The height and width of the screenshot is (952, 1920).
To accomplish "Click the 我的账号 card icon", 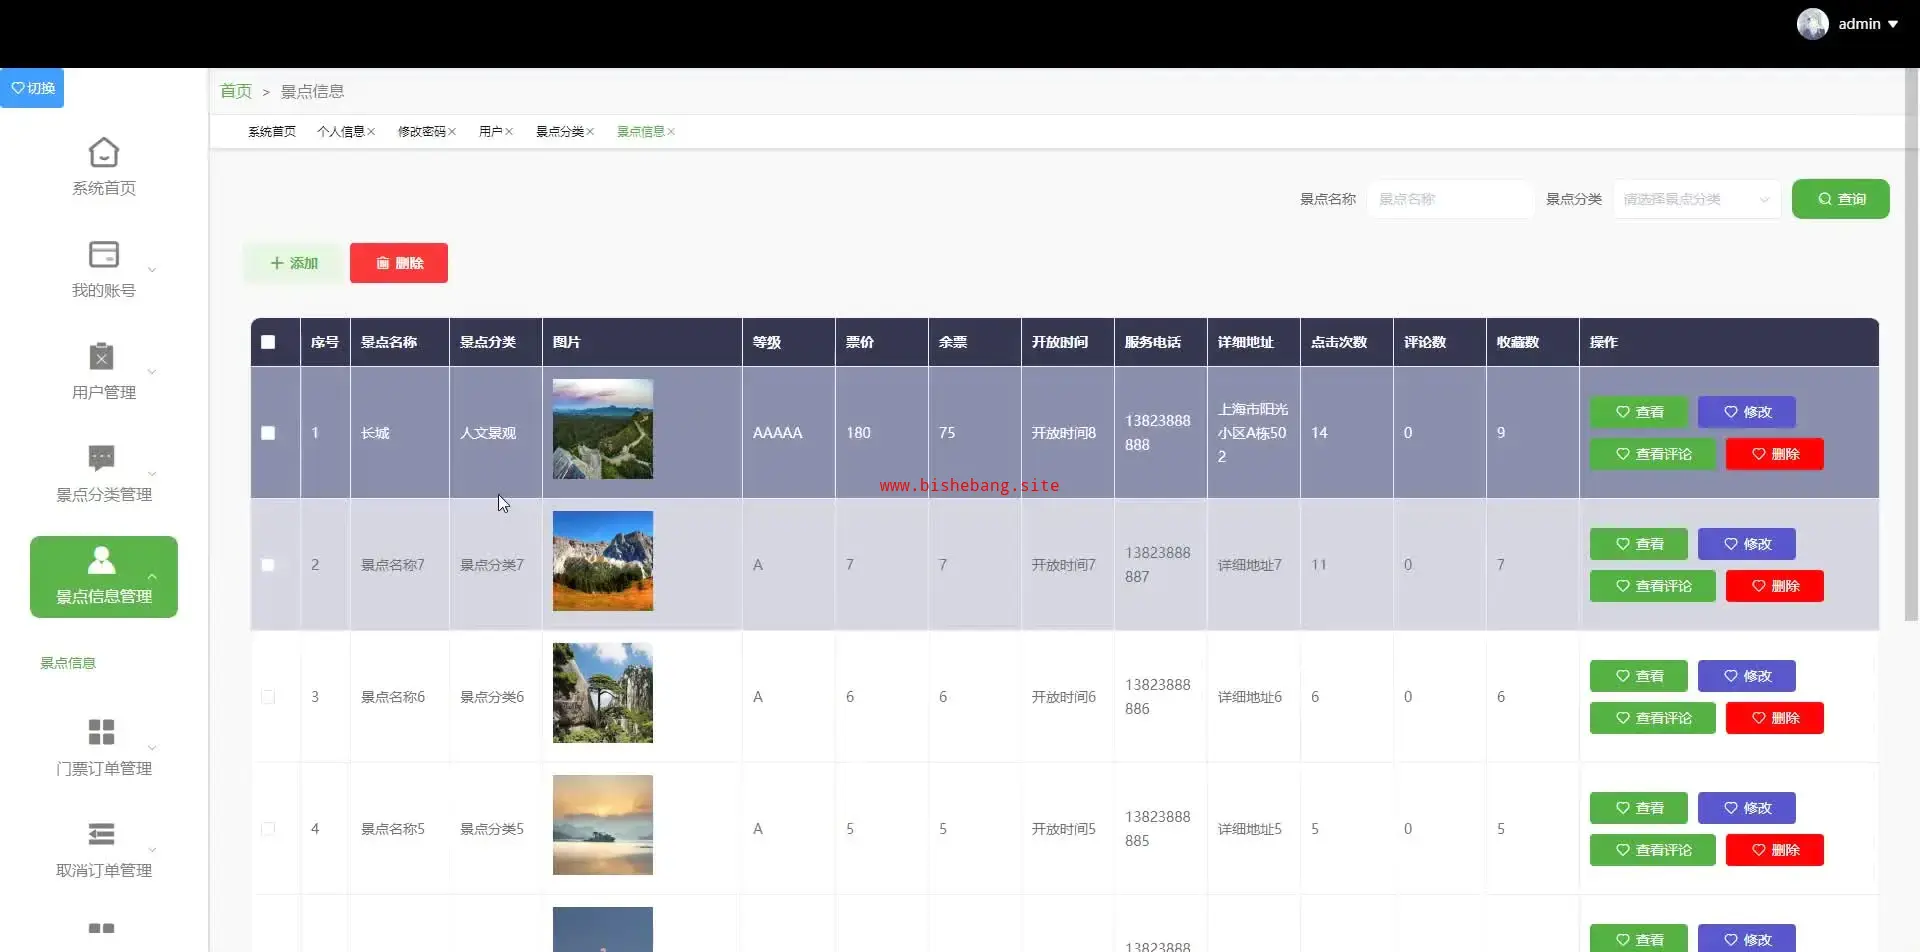I will [103, 255].
